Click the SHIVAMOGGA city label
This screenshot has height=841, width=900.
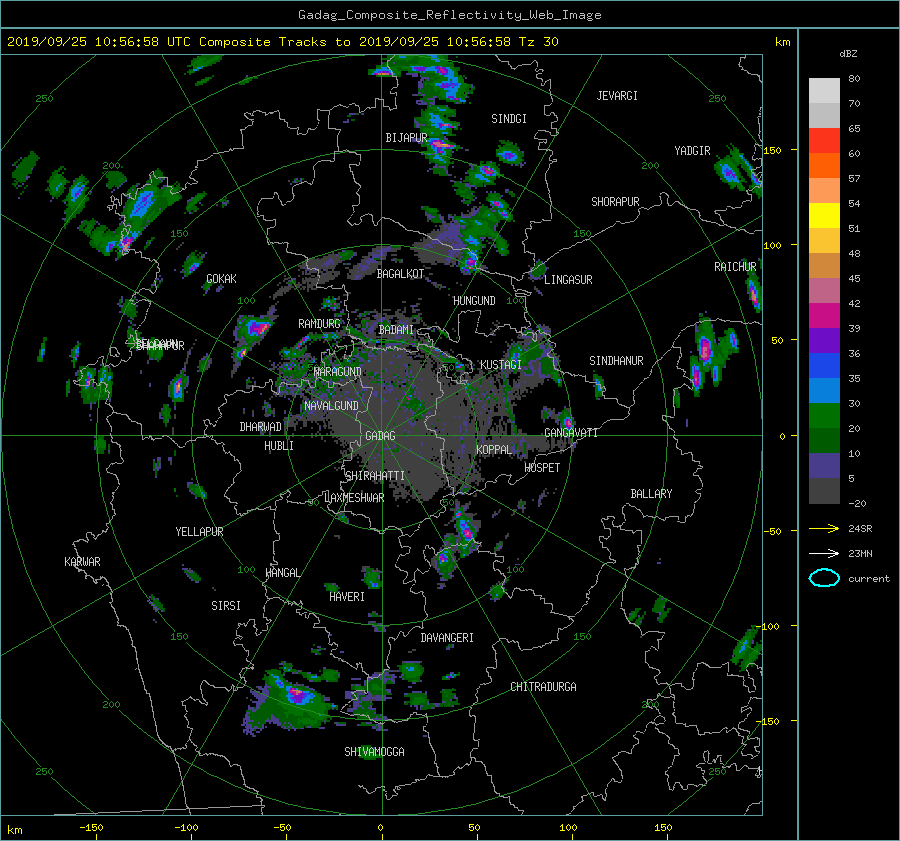[374, 752]
